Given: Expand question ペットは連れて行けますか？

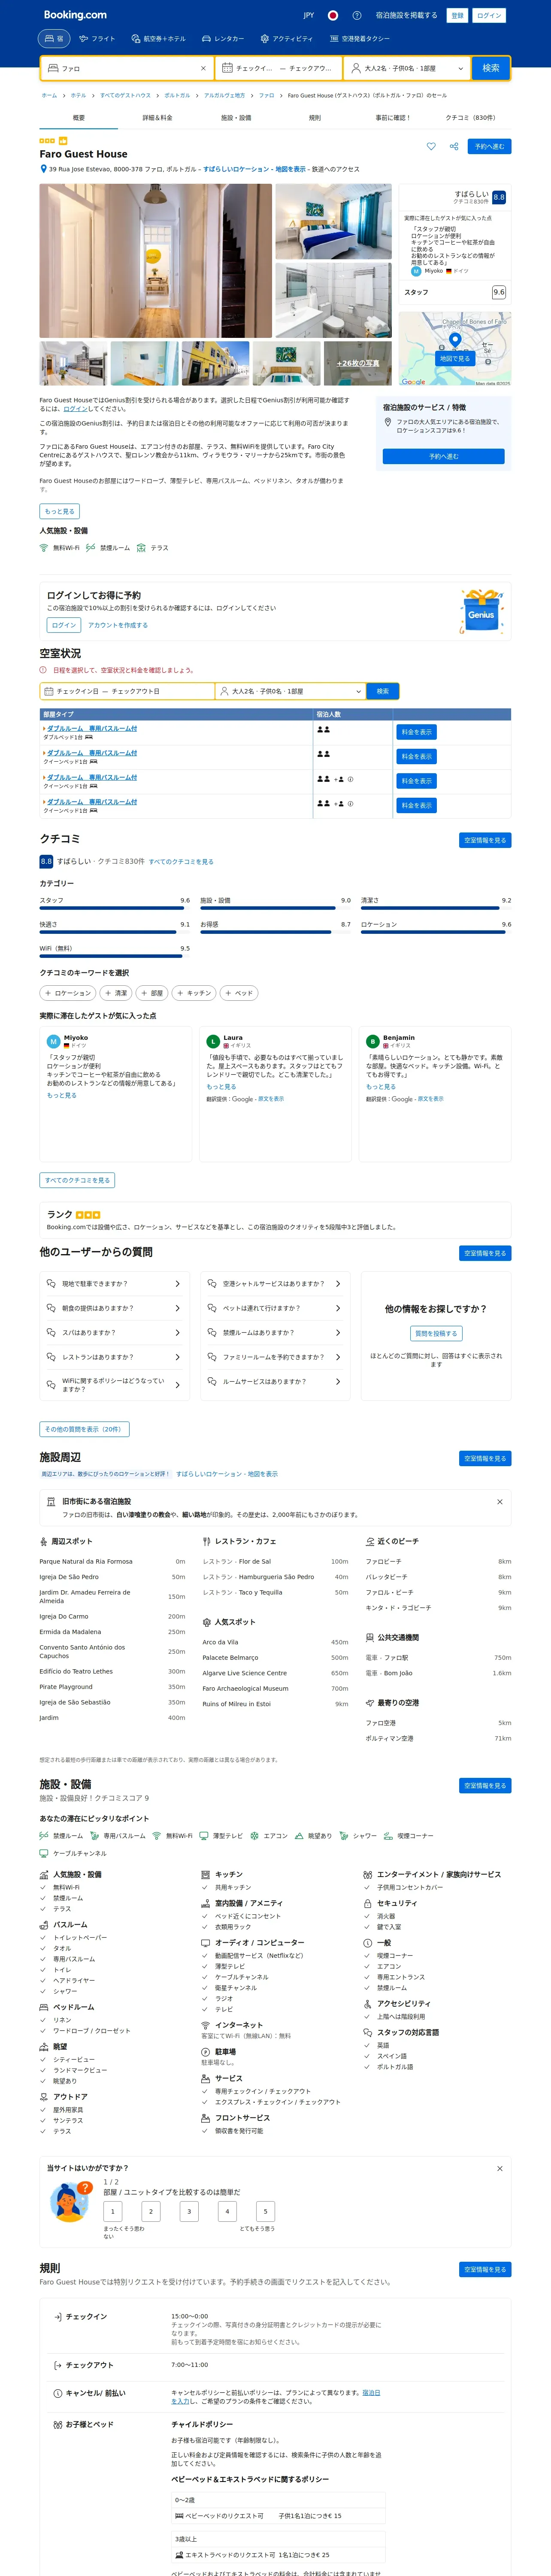Looking at the screenshot, I should tap(274, 1308).
